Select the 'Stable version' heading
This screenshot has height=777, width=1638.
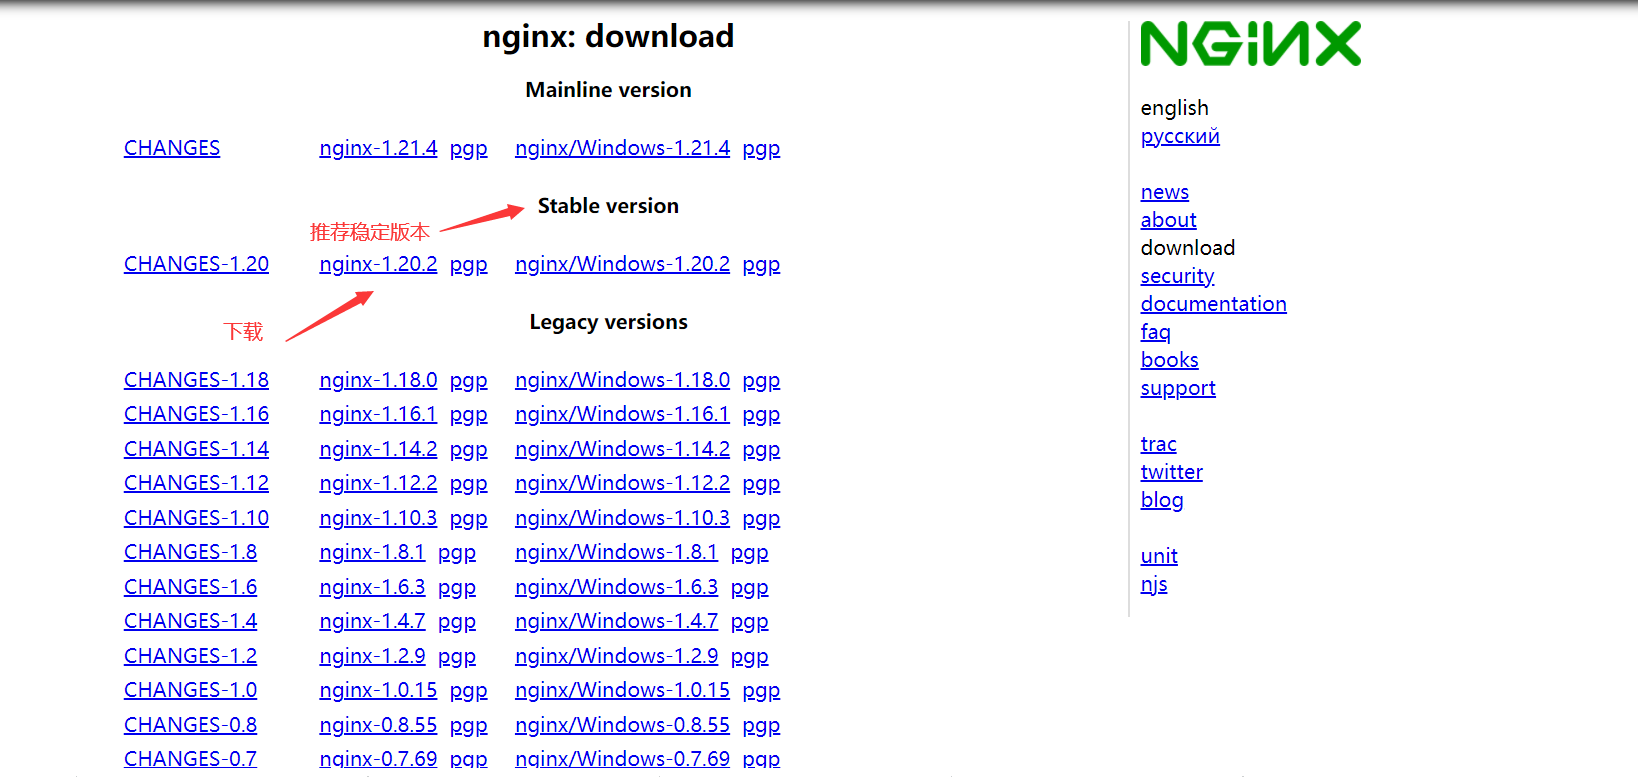608,206
